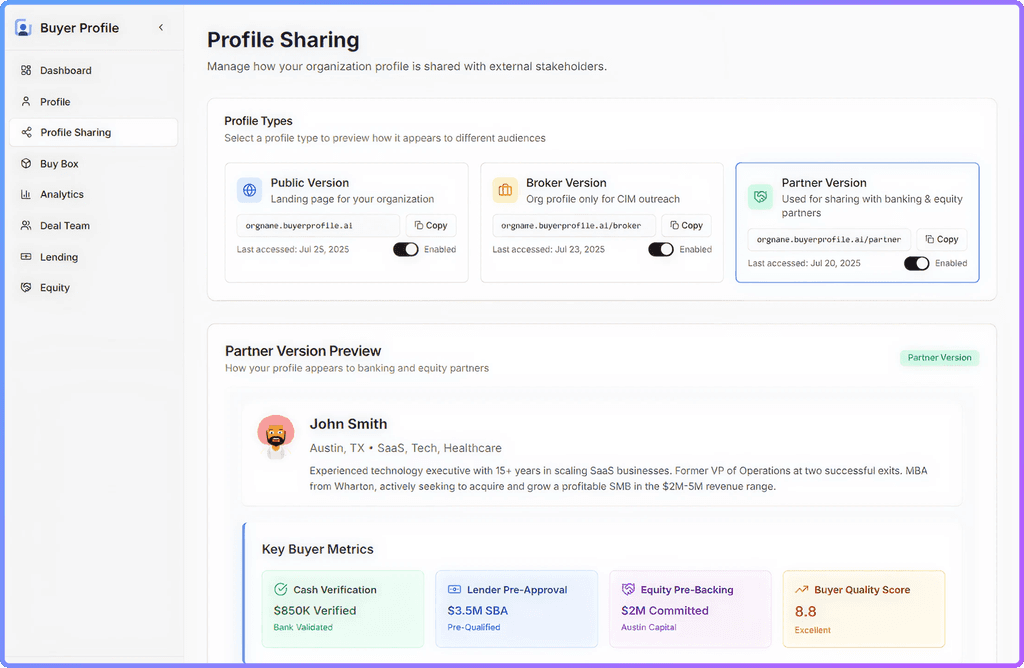Copy the Partner Version URL
The width and height of the screenshot is (1024, 668).
[941, 239]
